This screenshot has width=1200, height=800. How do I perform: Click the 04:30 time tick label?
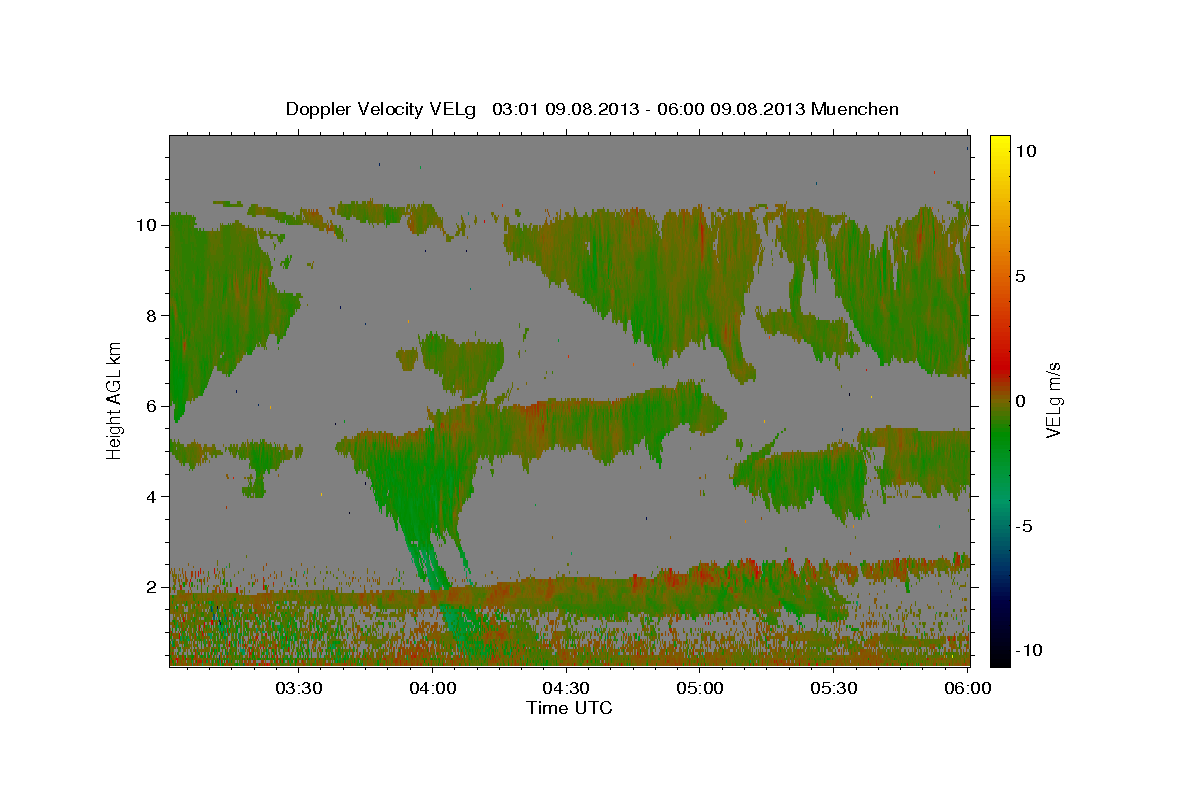(x=566, y=688)
